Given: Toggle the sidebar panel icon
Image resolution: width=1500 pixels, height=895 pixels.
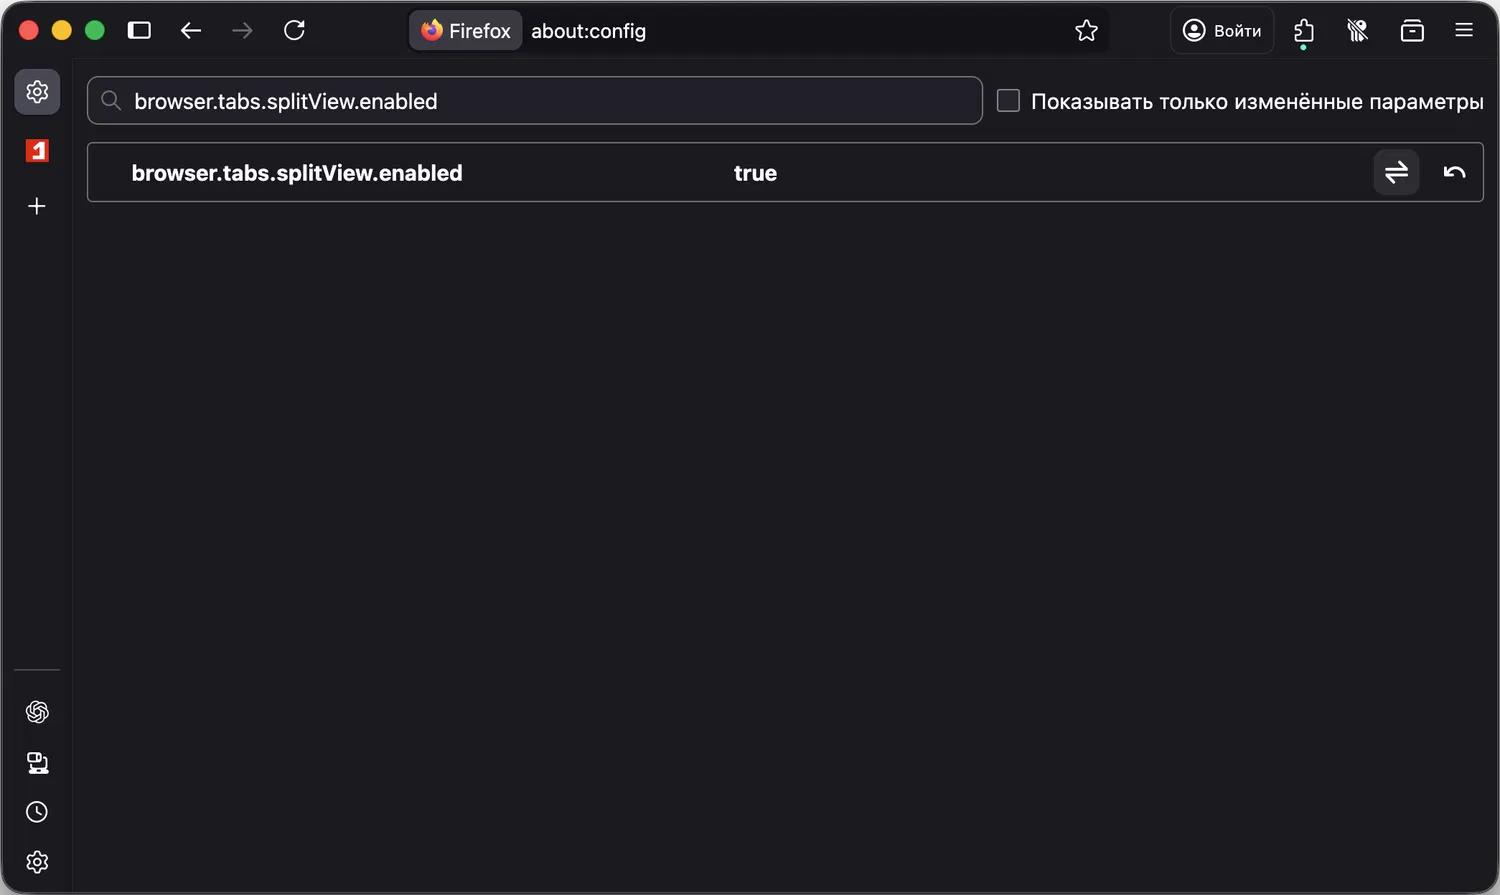Looking at the screenshot, I should pos(139,31).
